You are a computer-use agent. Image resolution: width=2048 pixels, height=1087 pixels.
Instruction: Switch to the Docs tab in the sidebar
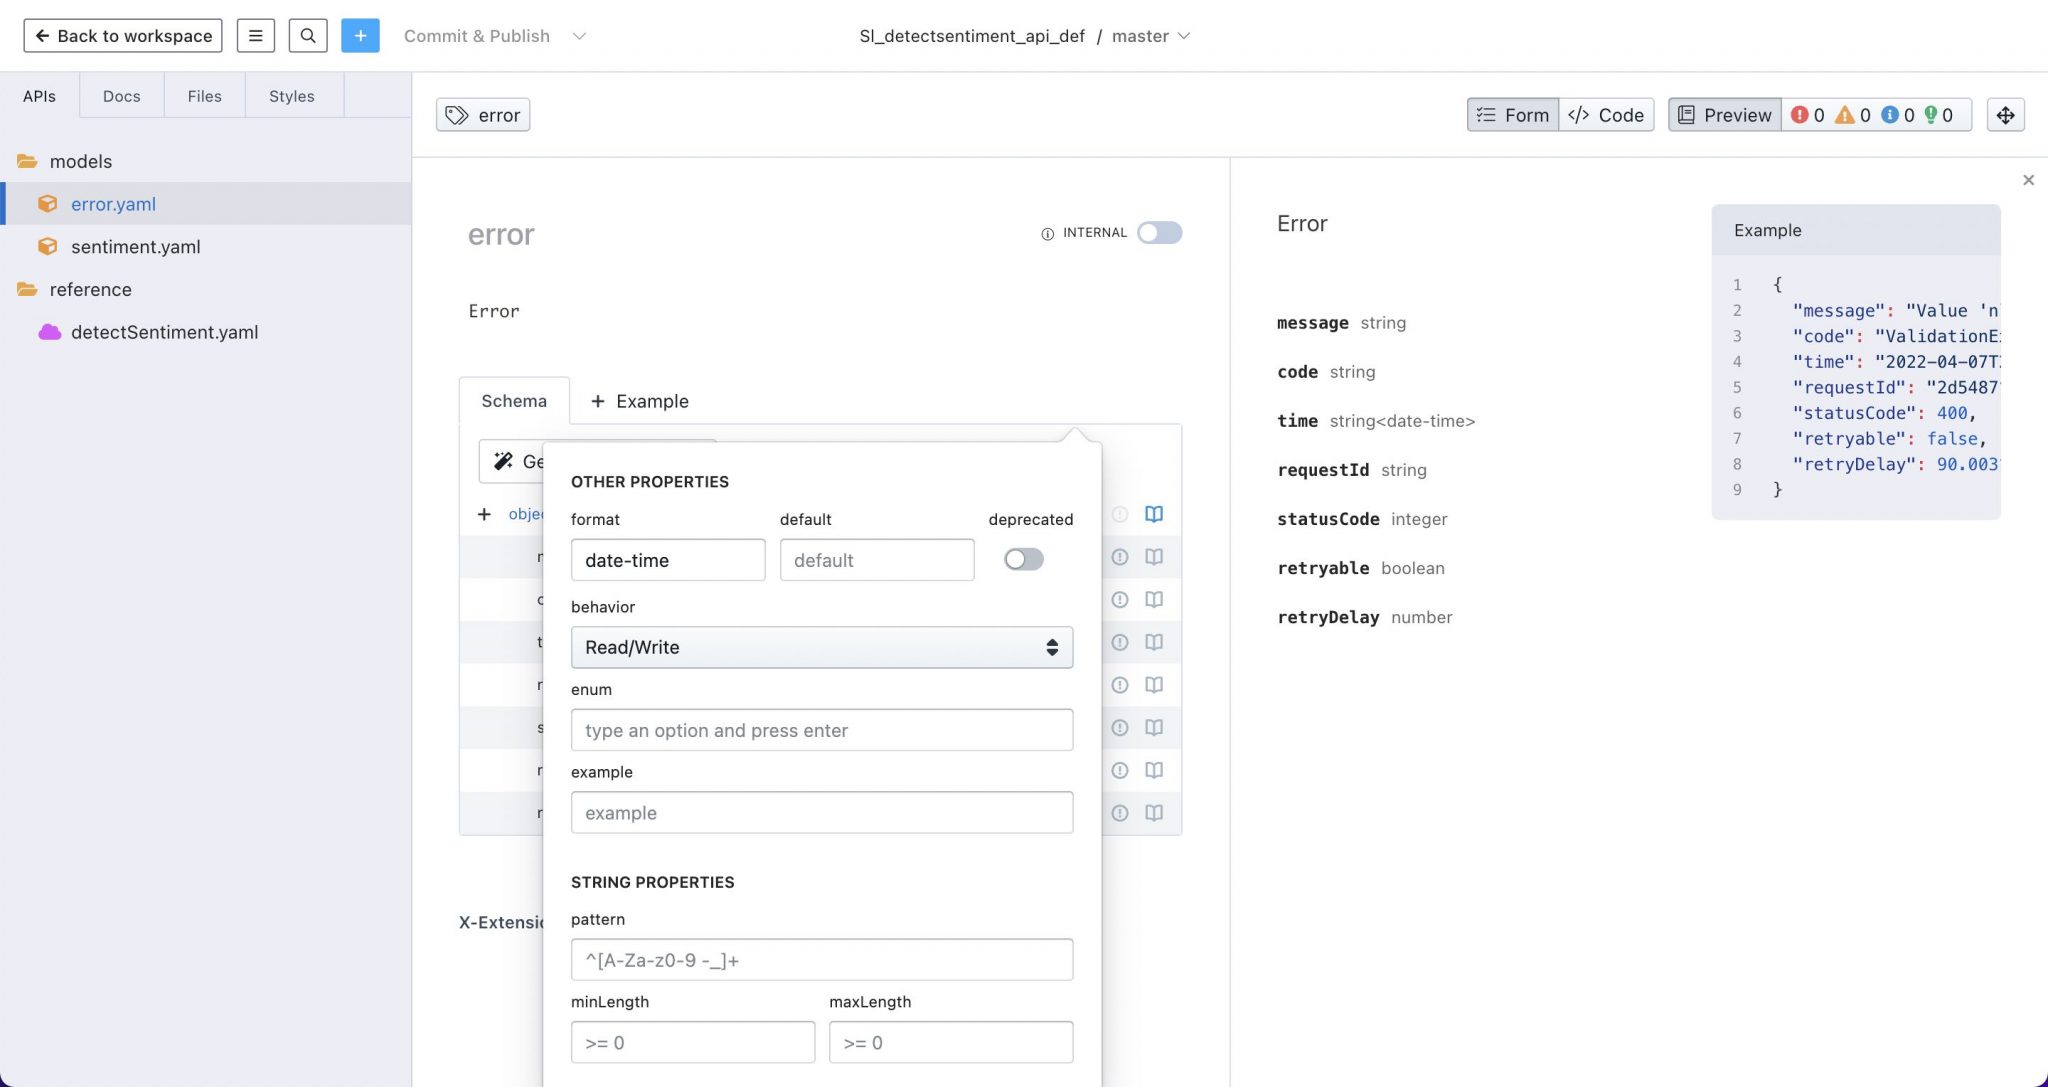pos(121,96)
